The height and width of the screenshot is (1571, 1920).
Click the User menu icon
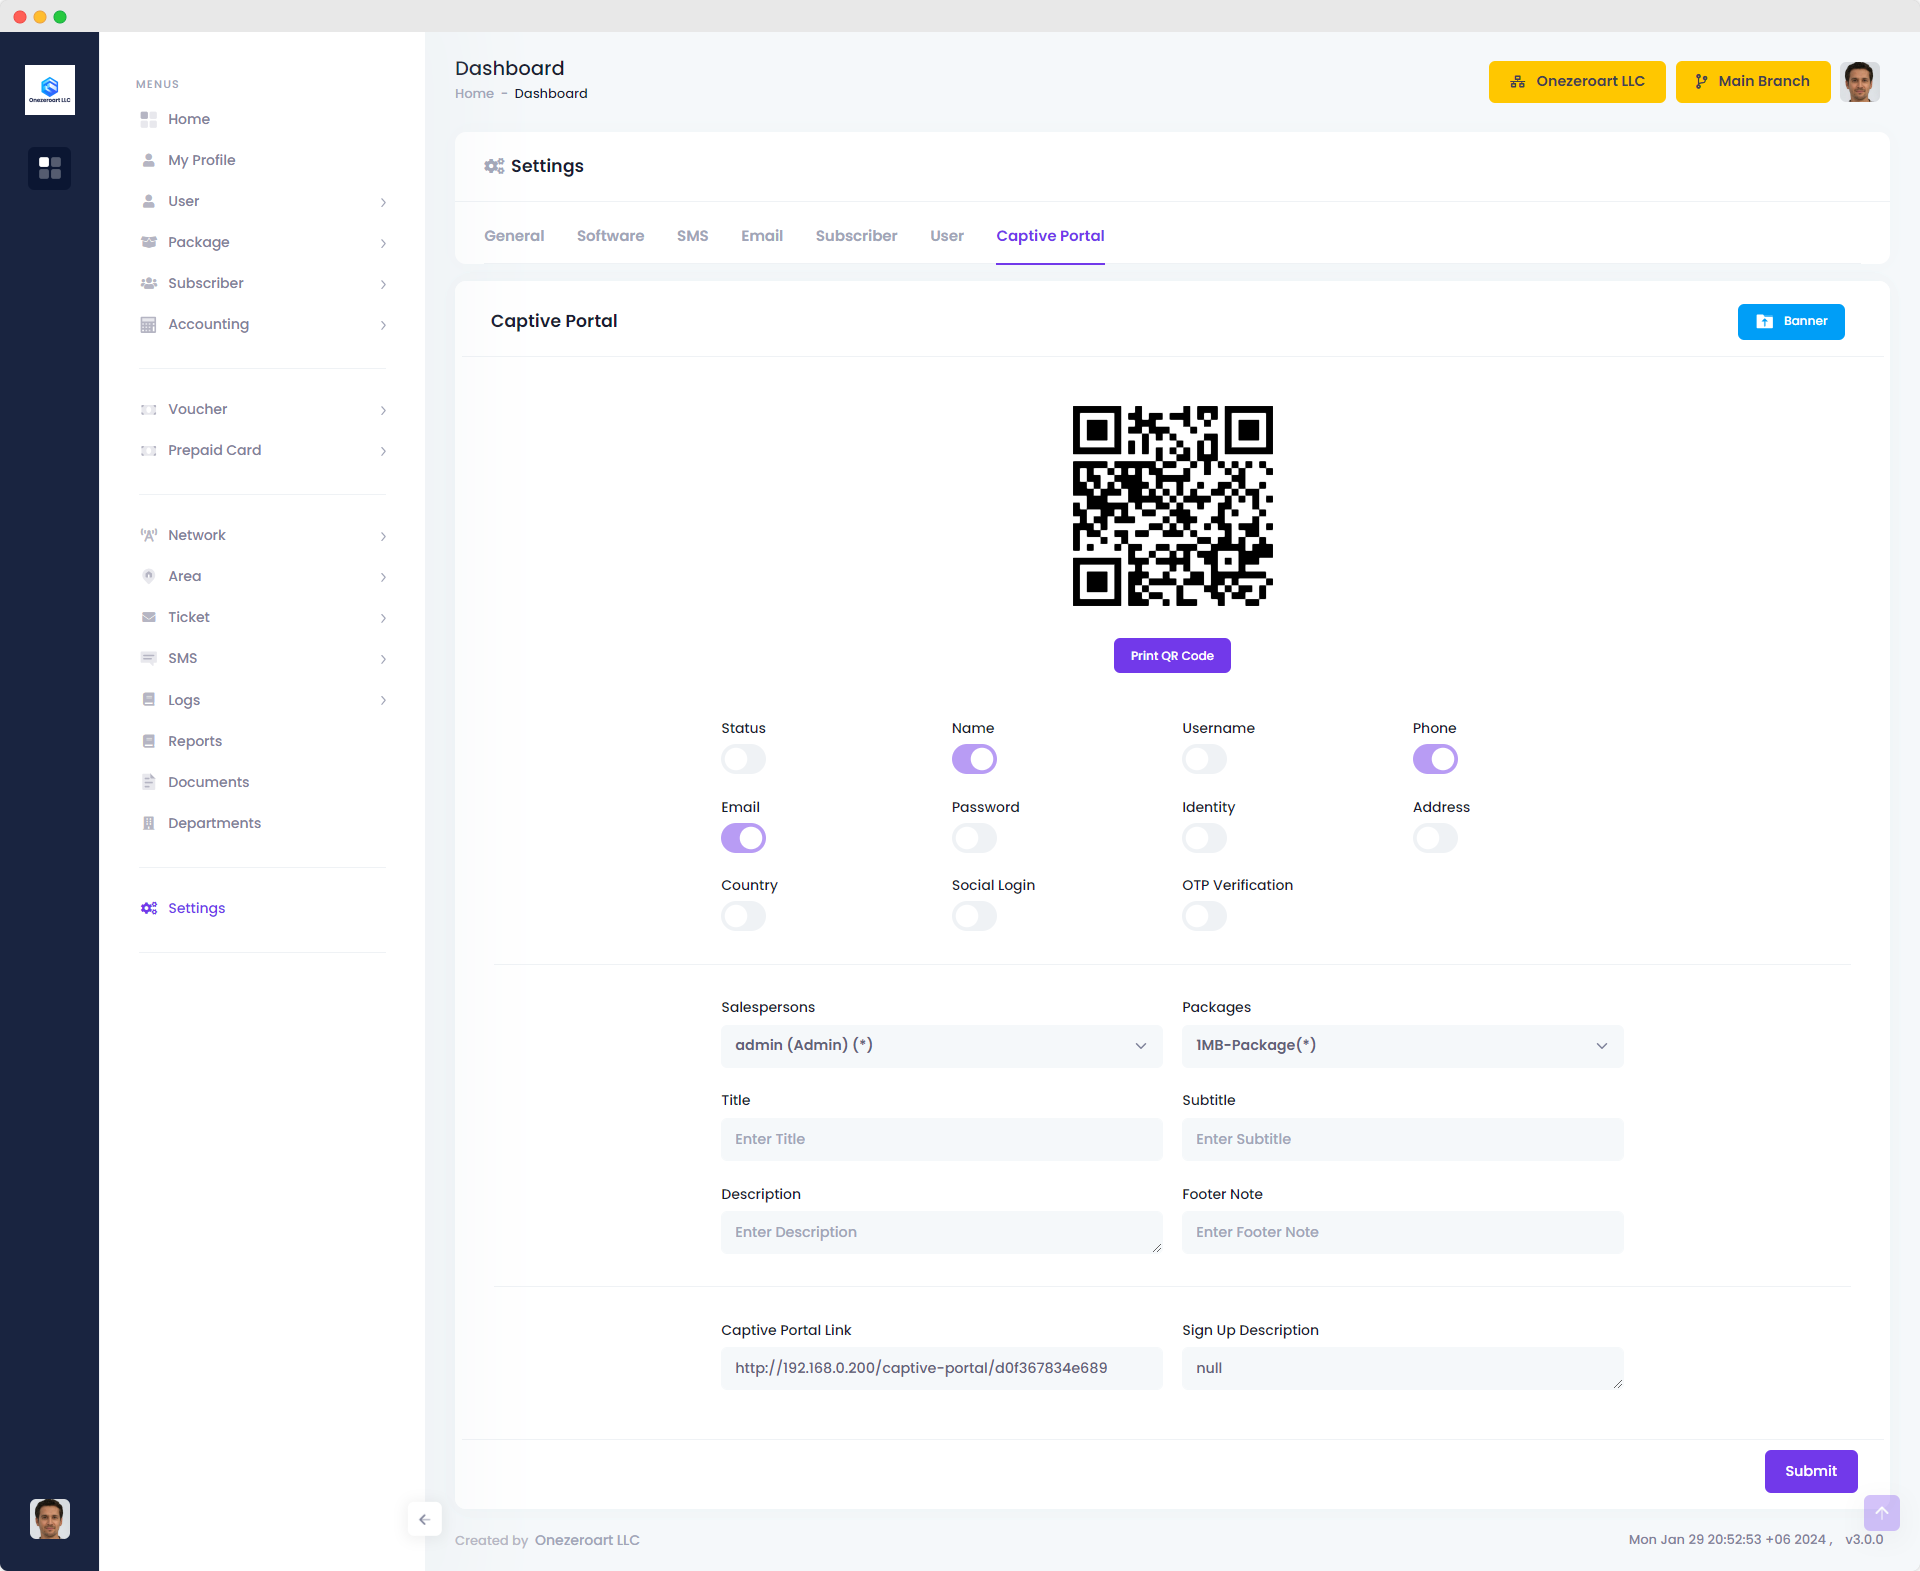[x=149, y=201]
